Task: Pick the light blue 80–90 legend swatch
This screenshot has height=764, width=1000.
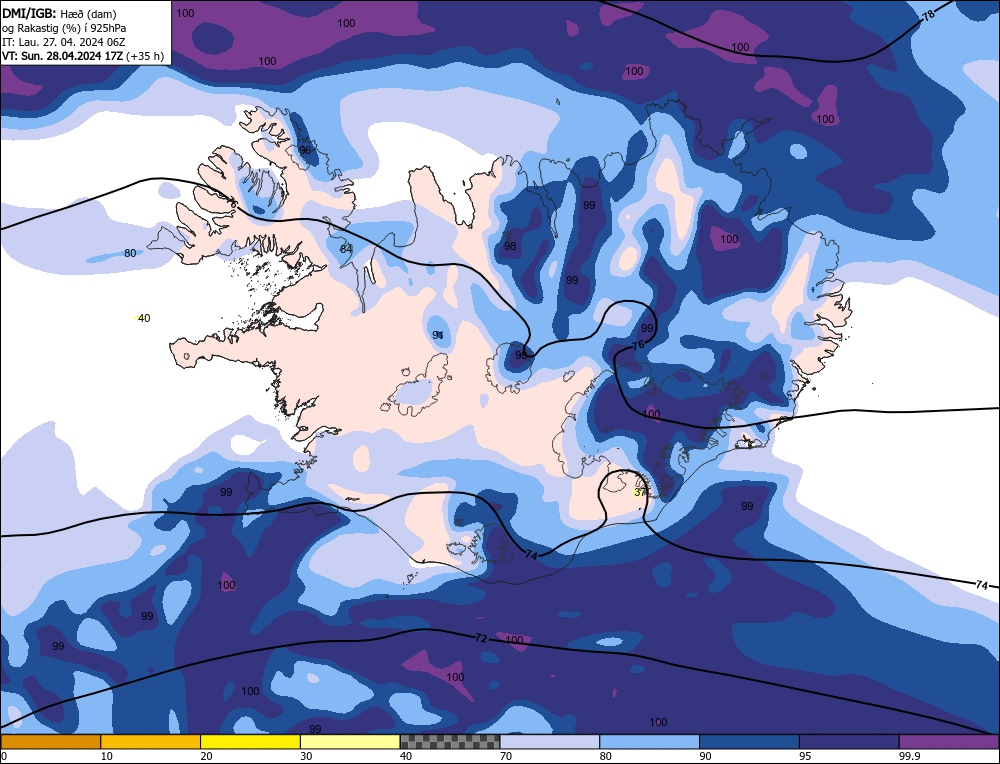Action: pyautogui.click(x=649, y=742)
